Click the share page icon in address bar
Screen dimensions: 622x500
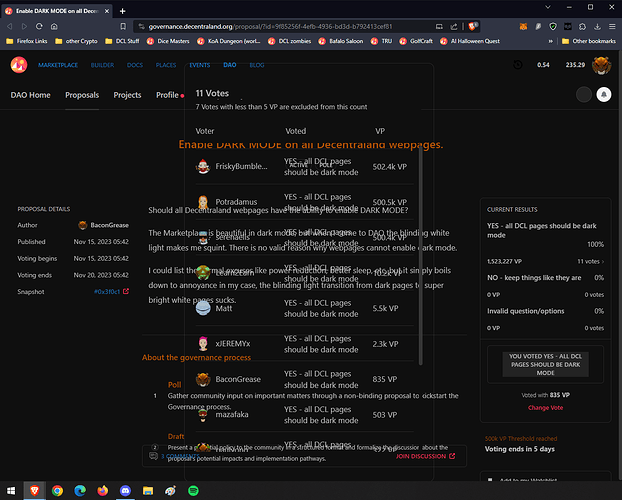tap(454, 27)
